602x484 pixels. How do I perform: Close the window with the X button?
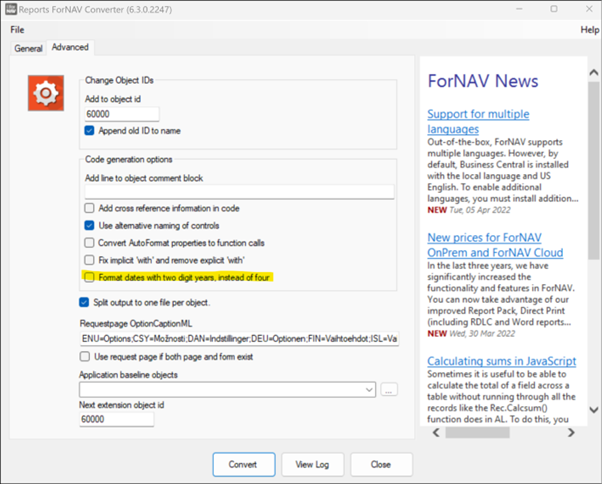click(x=589, y=9)
